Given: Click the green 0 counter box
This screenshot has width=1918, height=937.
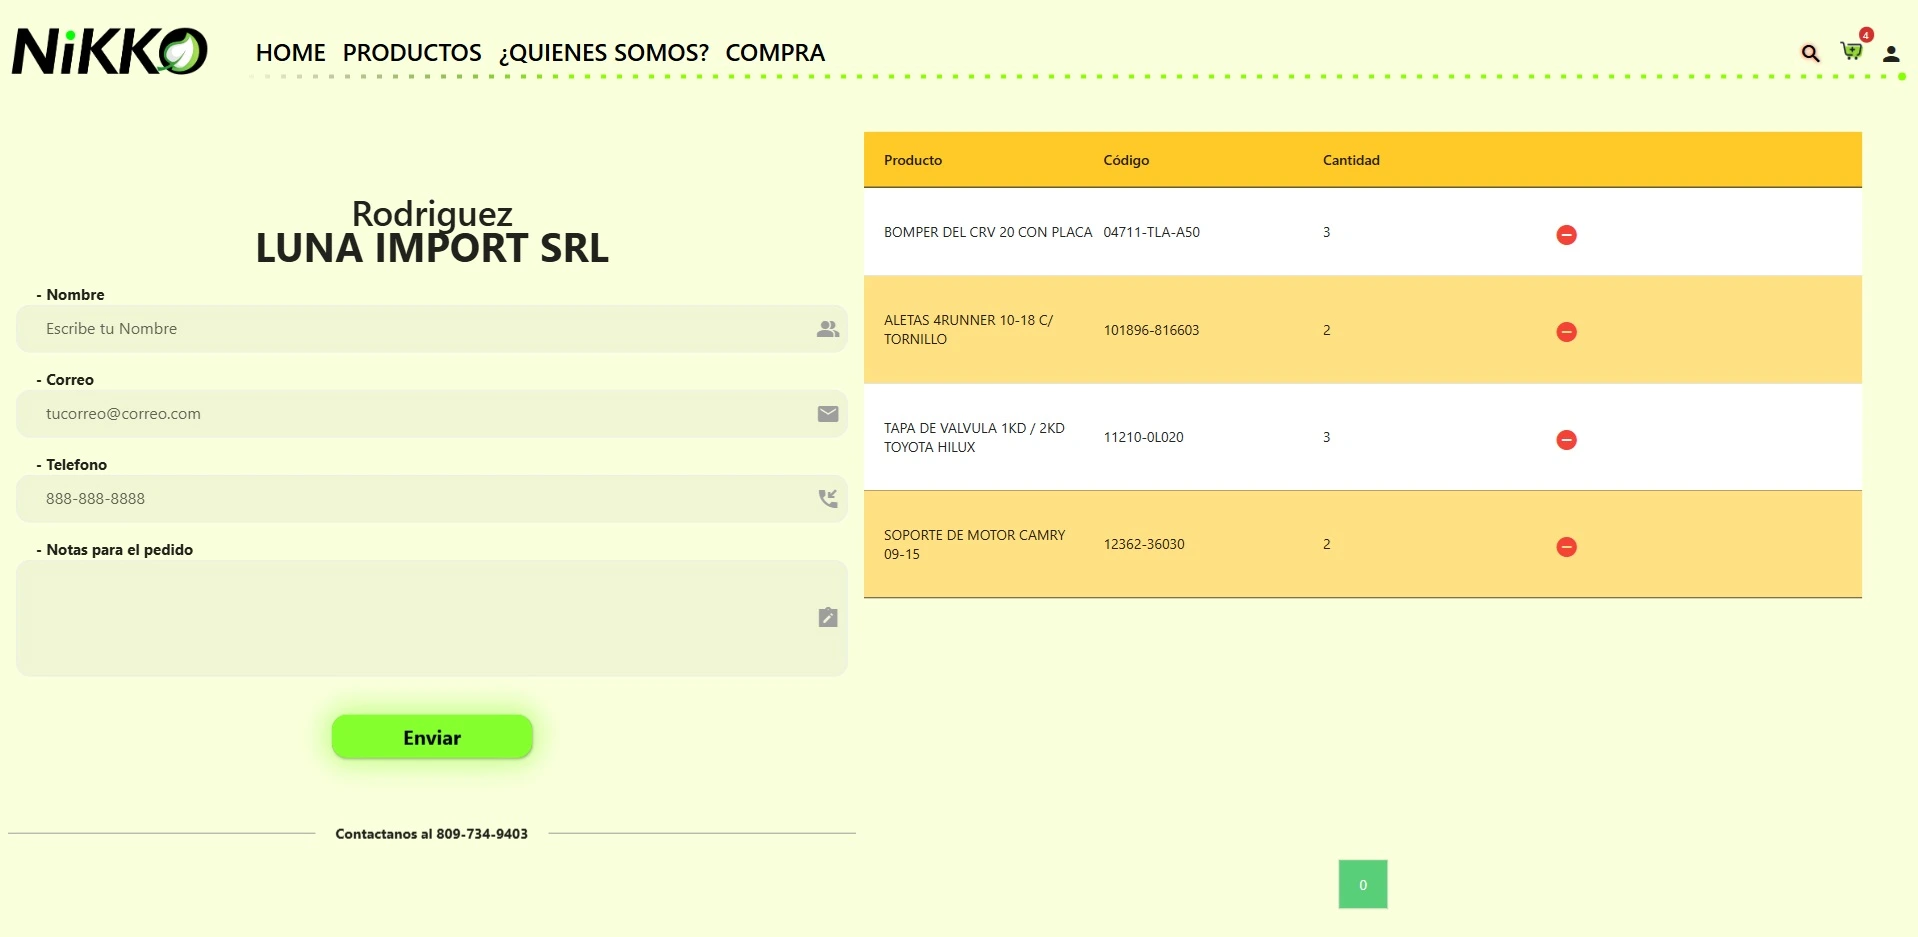Looking at the screenshot, I should point(1363,884).
